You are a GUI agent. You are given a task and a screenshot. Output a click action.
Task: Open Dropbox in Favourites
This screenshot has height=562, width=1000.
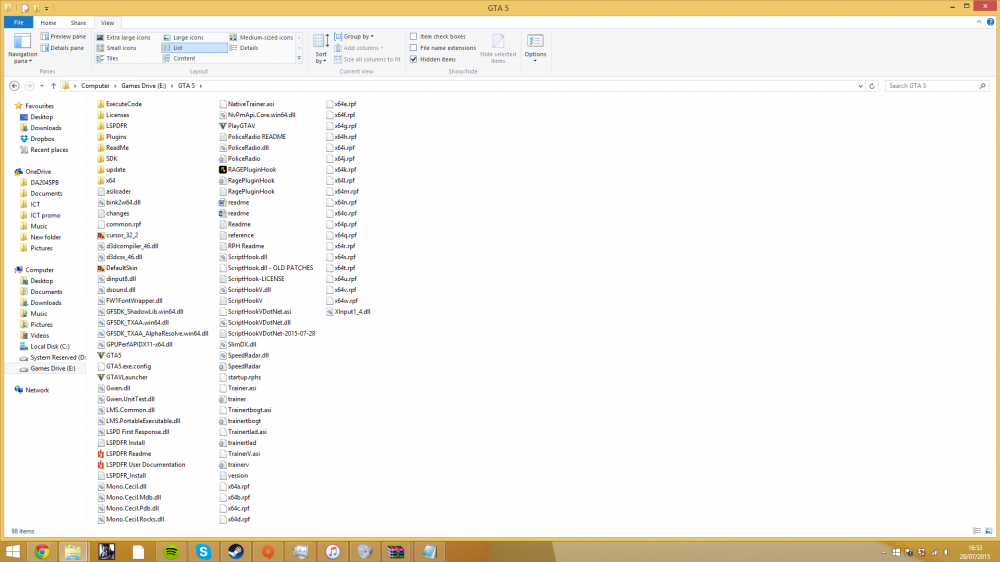tap(42, 138)
